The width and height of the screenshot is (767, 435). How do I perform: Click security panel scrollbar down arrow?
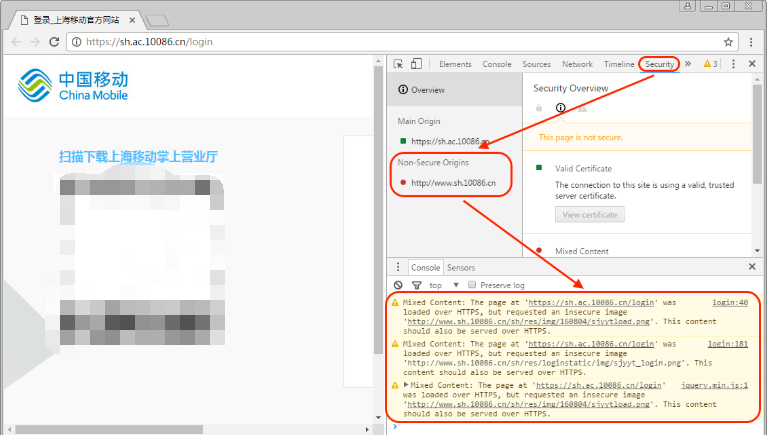click(x=757, y=251)
